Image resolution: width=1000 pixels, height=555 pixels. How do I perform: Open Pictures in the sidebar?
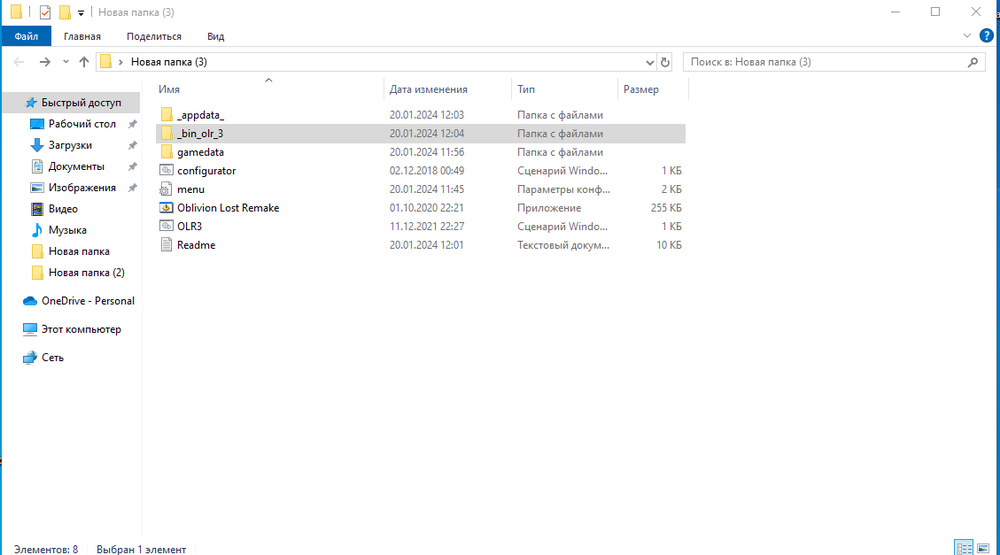coord(82,188)
